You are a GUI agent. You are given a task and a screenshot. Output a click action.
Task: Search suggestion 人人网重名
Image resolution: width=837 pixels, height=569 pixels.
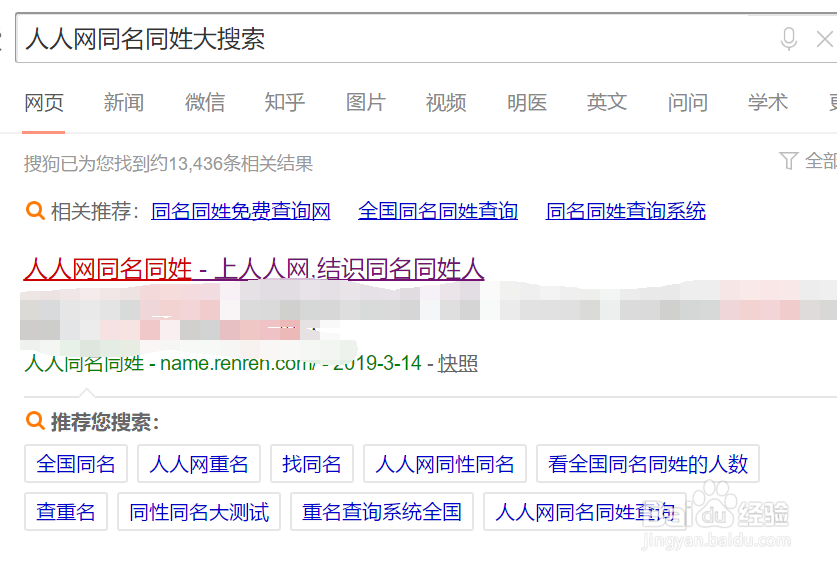pyautogui.click(x=199, y=464)
